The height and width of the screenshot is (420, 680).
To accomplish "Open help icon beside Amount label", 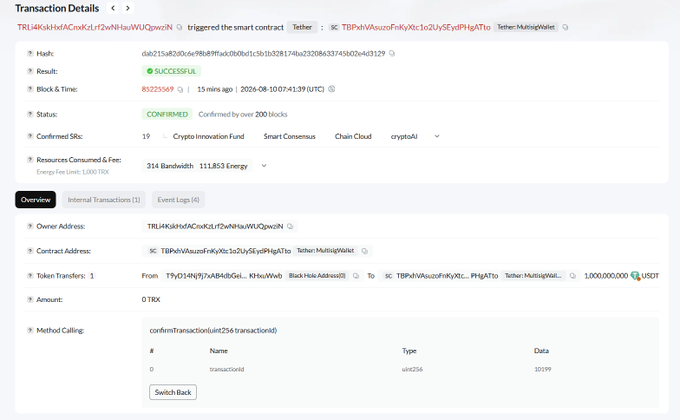I will click(x=30, y=299).
